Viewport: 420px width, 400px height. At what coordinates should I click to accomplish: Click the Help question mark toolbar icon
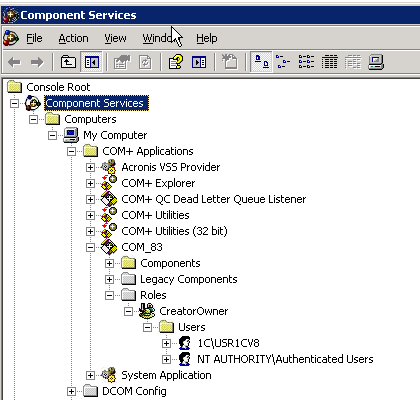[x=176, y=62]
